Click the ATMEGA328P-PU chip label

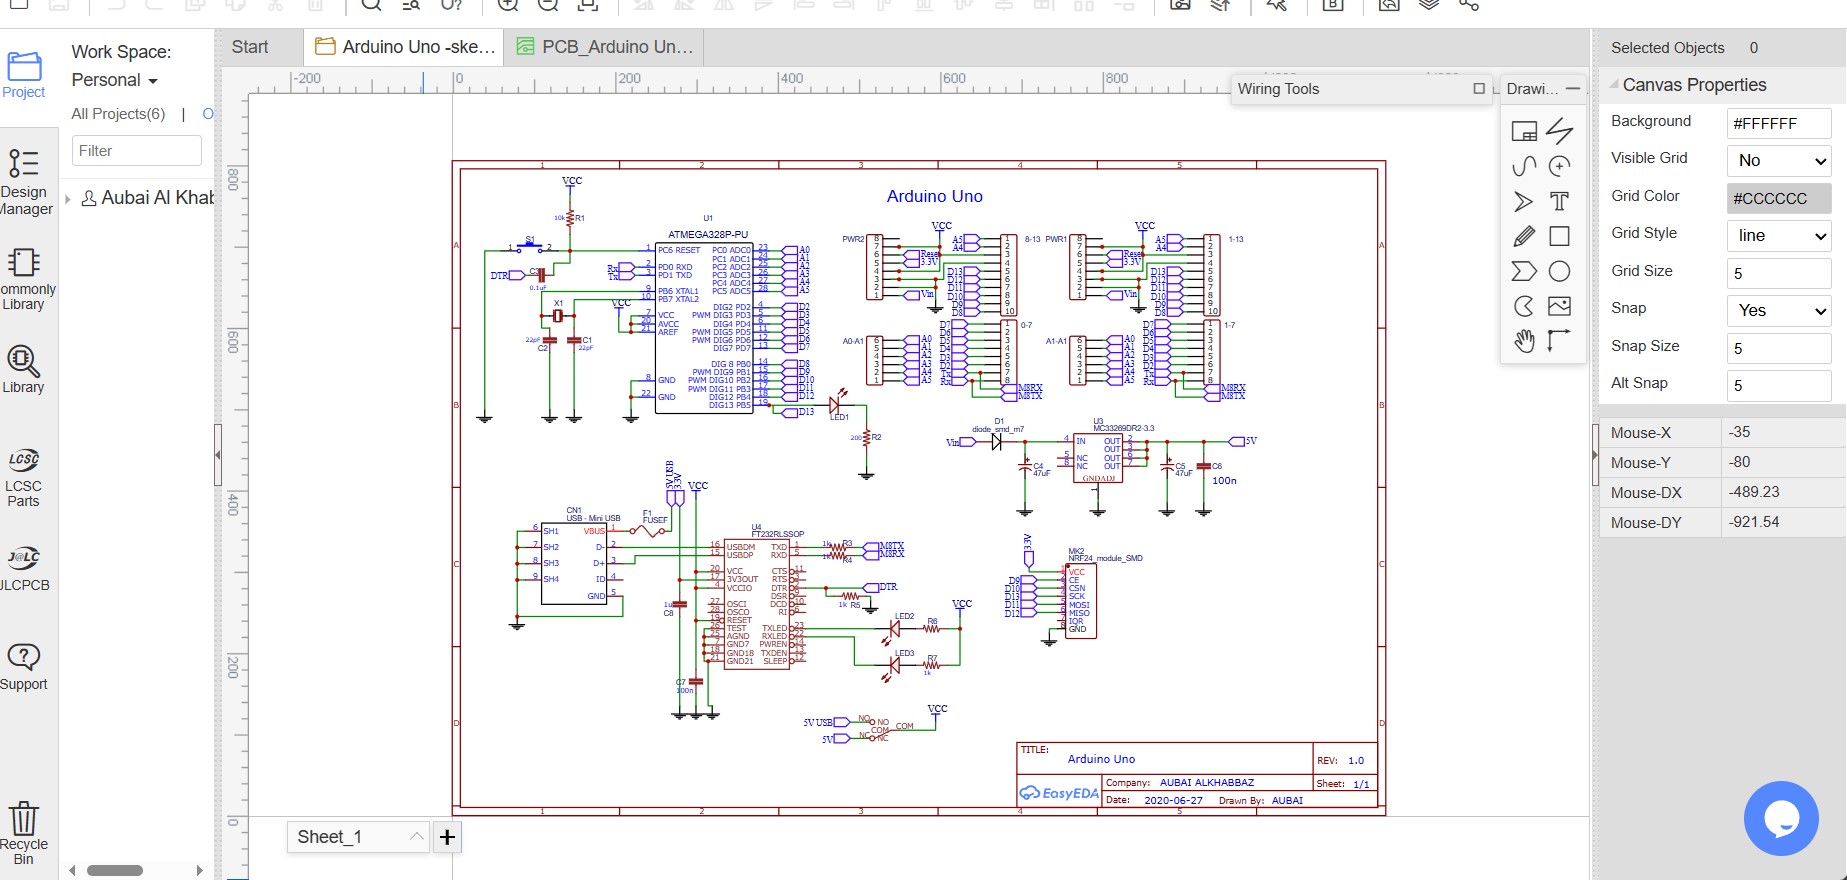[x=708, y=235]
